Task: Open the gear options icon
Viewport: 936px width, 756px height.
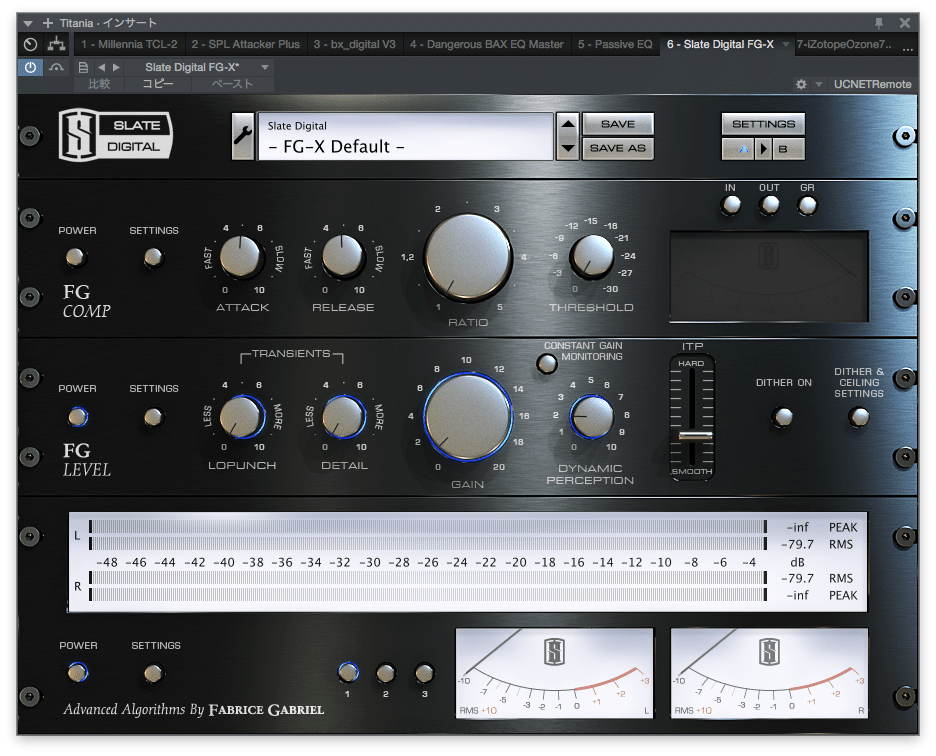Action: coord(801,84)
